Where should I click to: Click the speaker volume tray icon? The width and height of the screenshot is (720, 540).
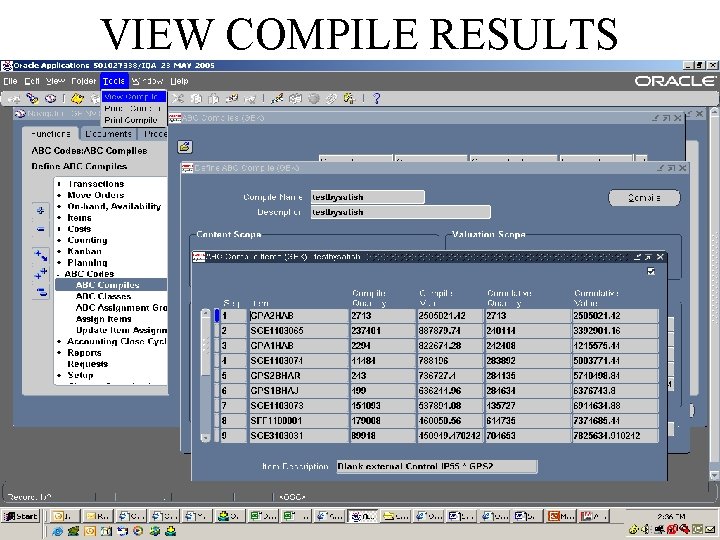[x=646, y=529]
